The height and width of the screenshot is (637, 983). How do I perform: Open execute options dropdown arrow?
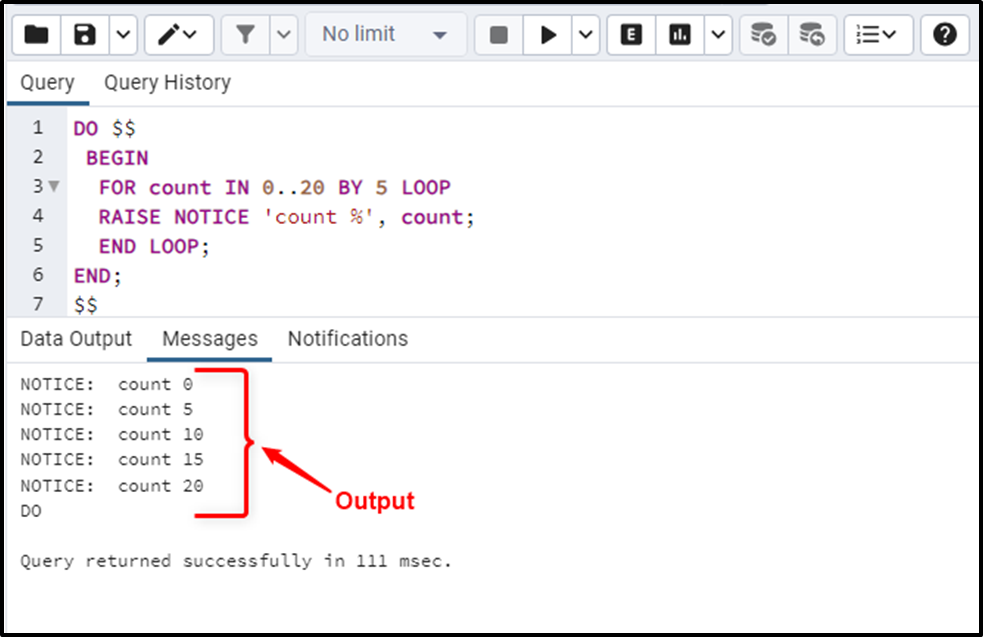click(x=586, y=35)
